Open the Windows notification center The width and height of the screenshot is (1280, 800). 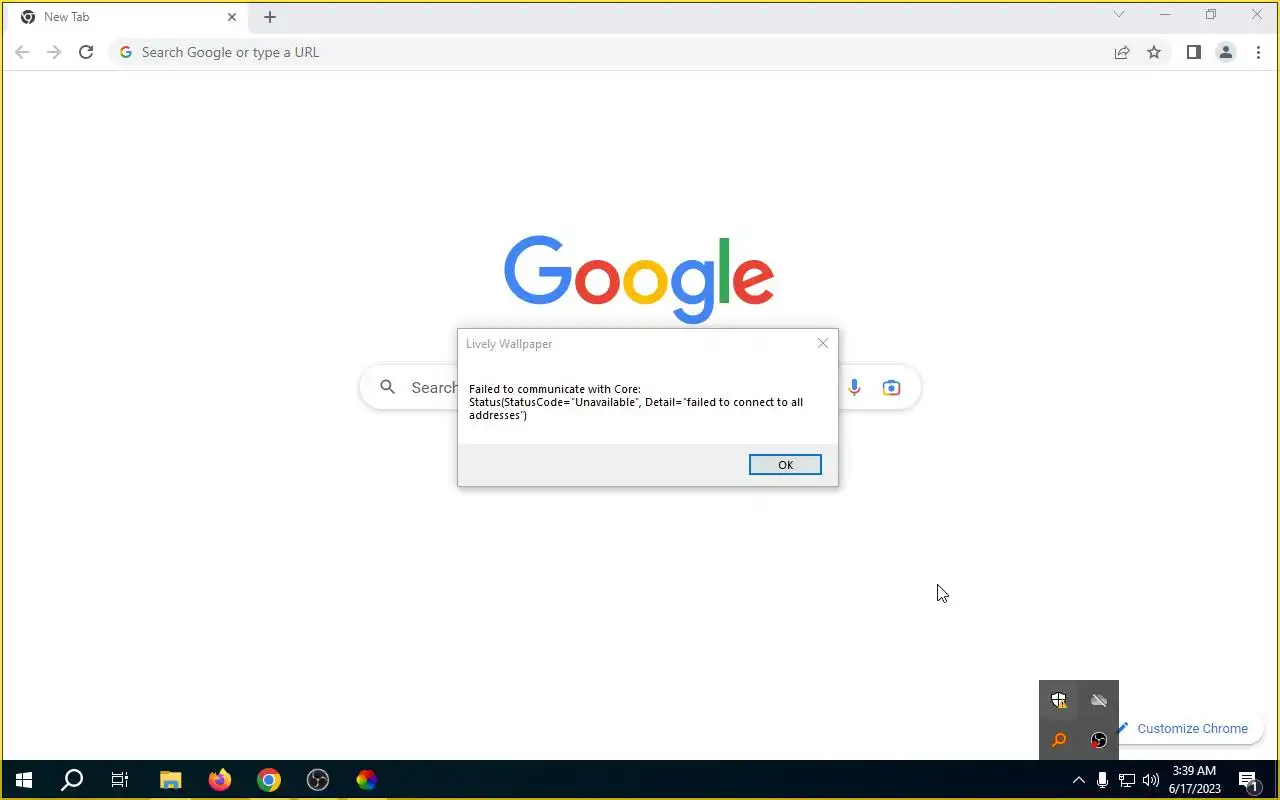1248,780
